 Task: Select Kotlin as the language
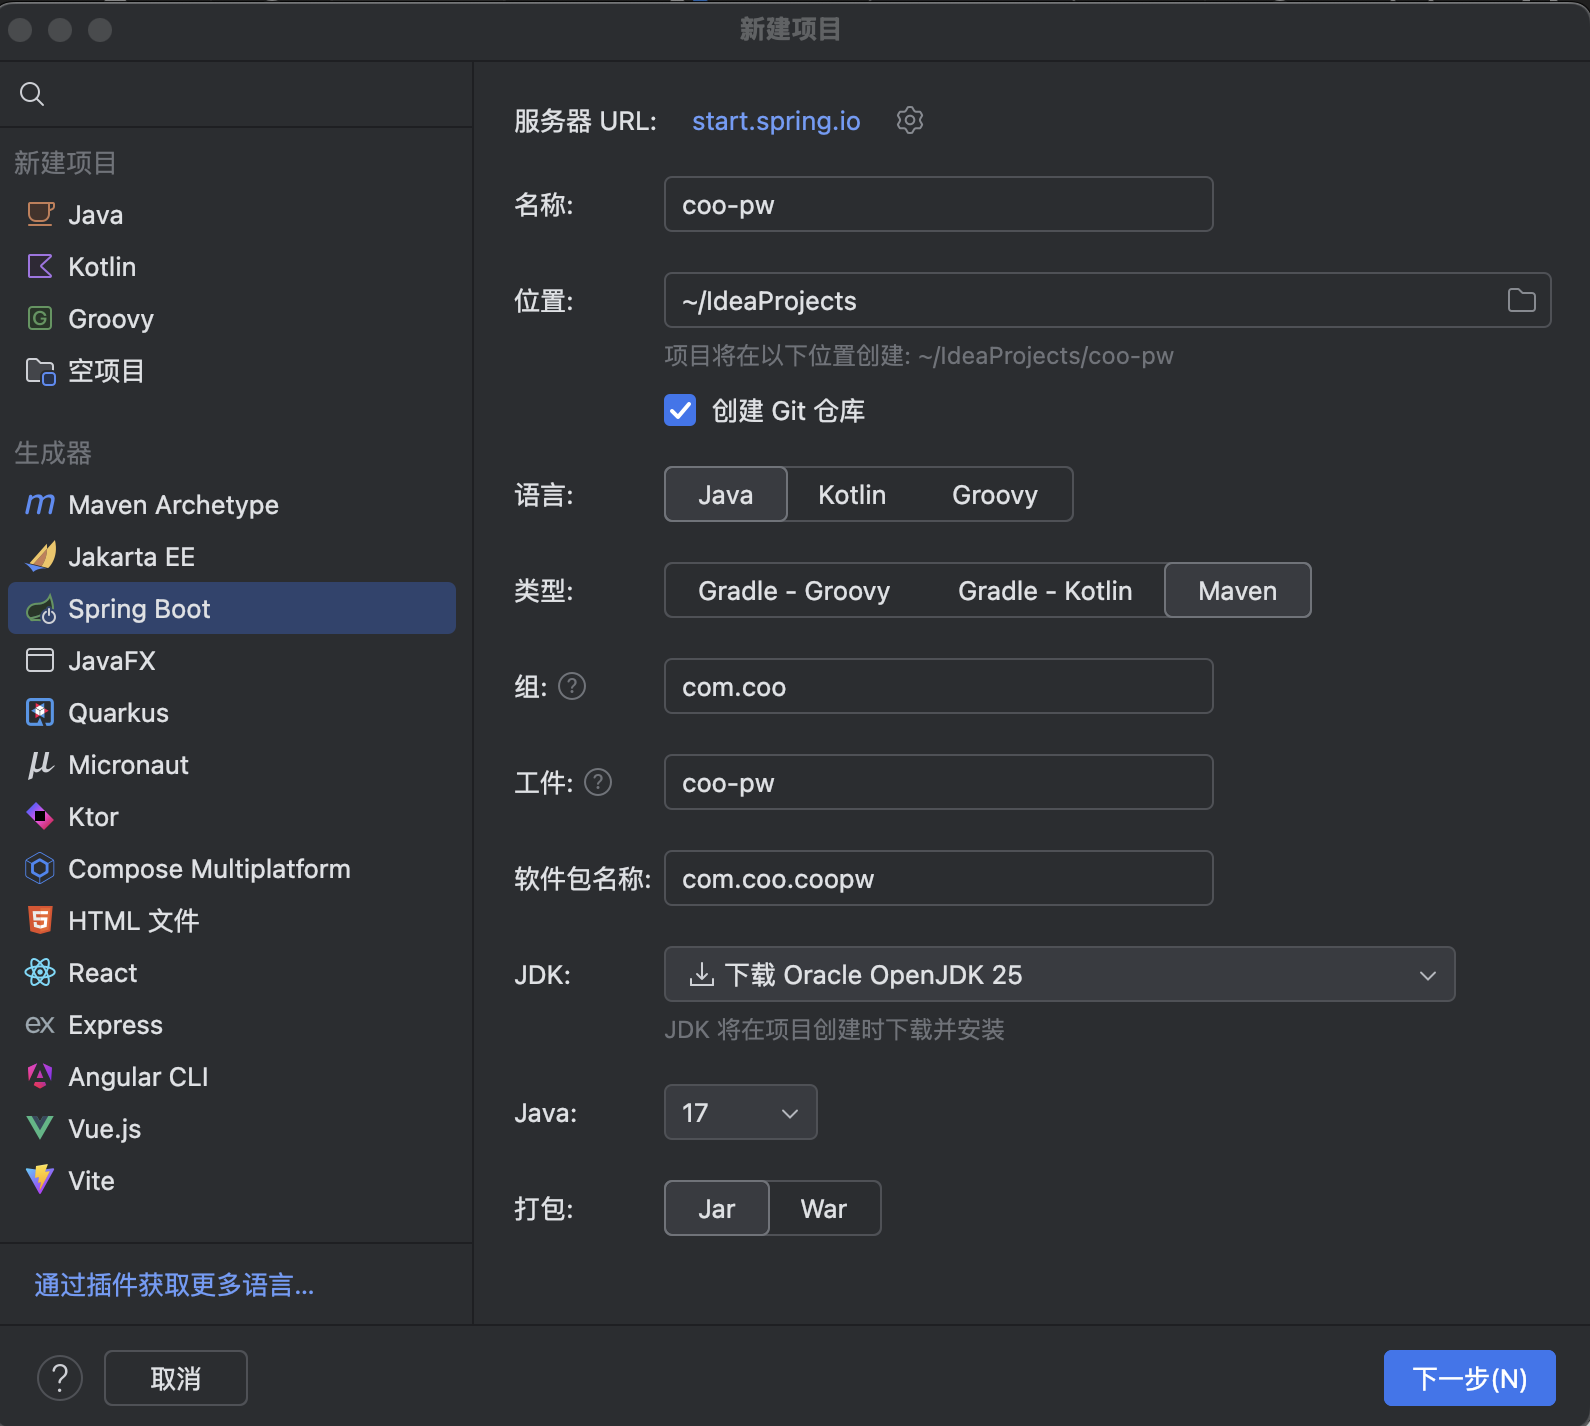tap(852, 494)
